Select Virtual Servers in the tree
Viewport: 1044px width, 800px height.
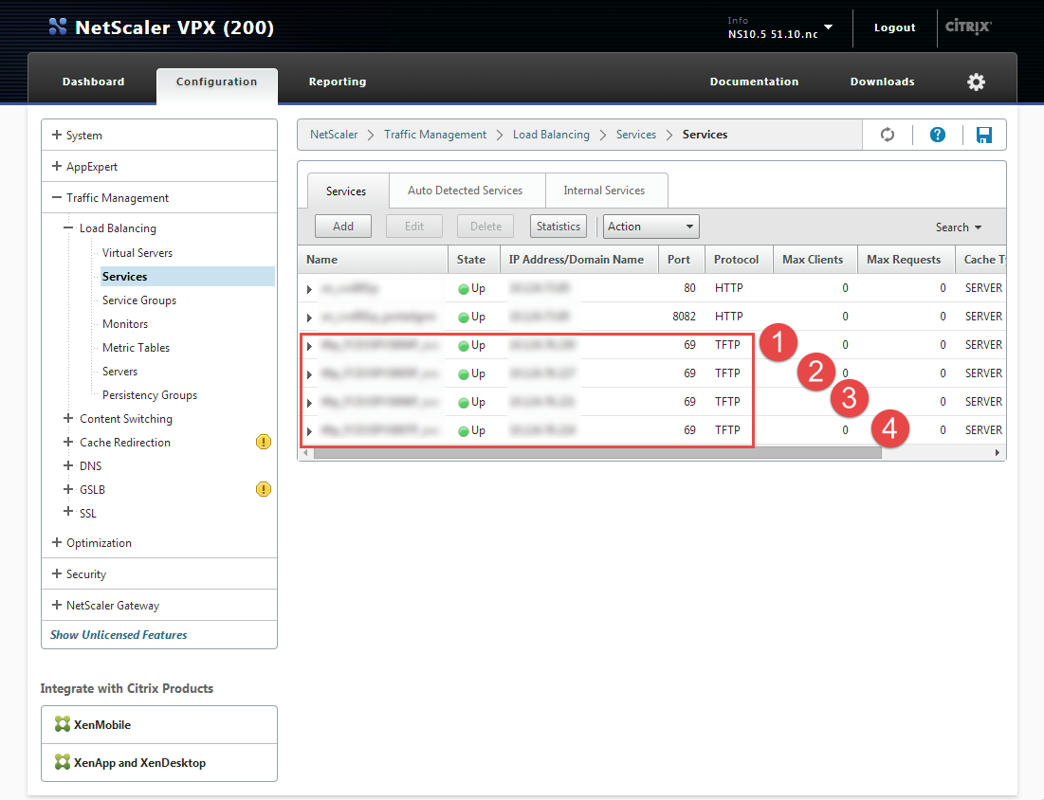coord(137,253)
